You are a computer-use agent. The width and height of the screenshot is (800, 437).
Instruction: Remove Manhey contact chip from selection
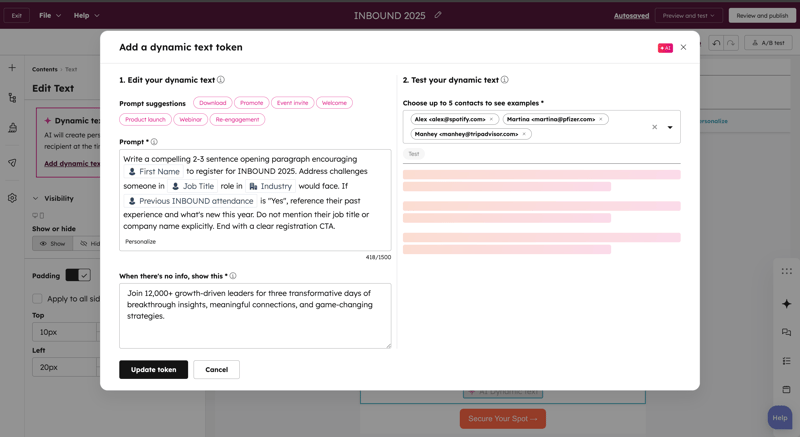524,134
